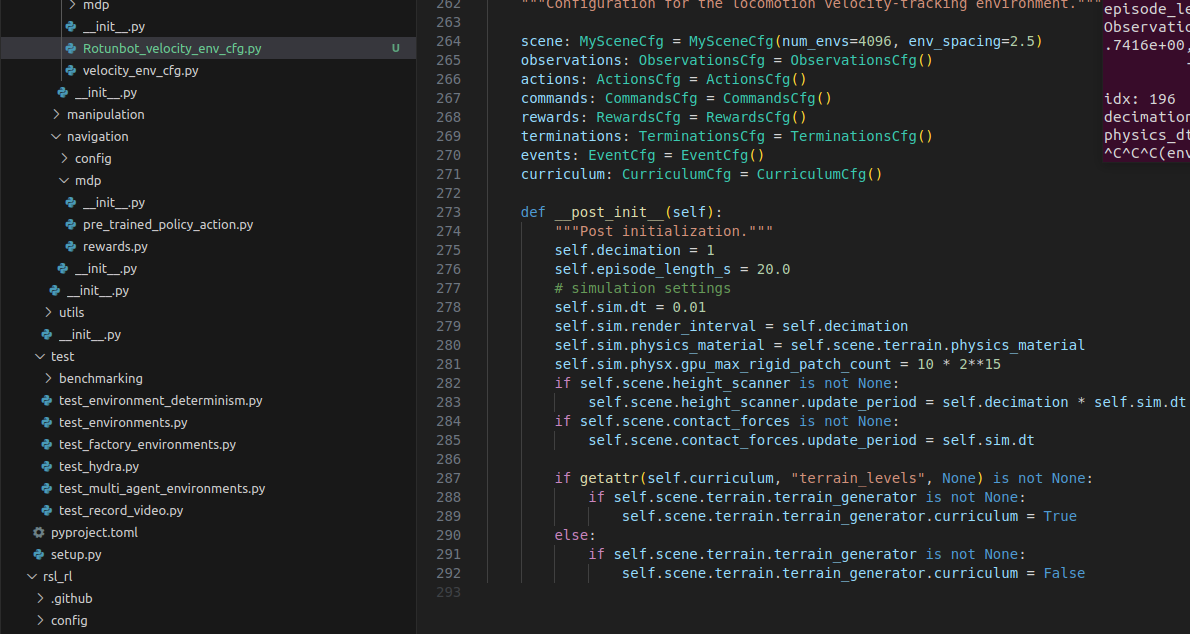Click Python icon of pre_trained_policy_action.py
Viewport: 1190px width, 634px height.
pyautogui.click(x=71, y=224)
